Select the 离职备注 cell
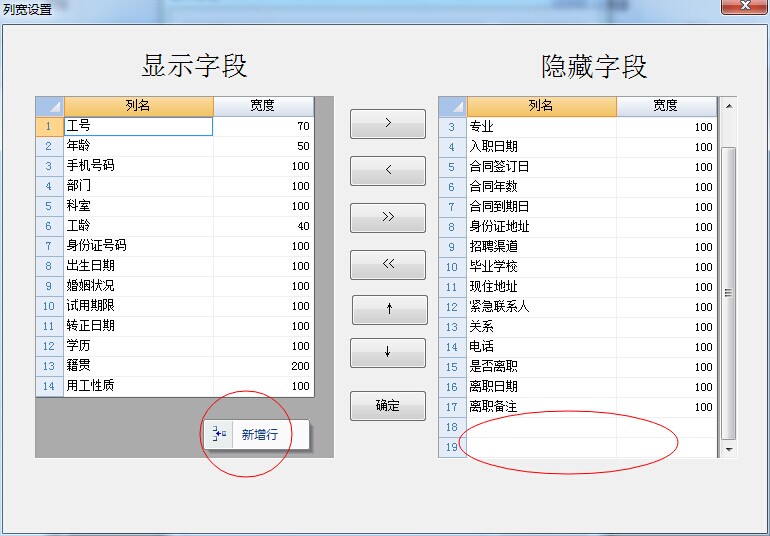The width and height of the screenshot is (770, 536). point(542,407)
